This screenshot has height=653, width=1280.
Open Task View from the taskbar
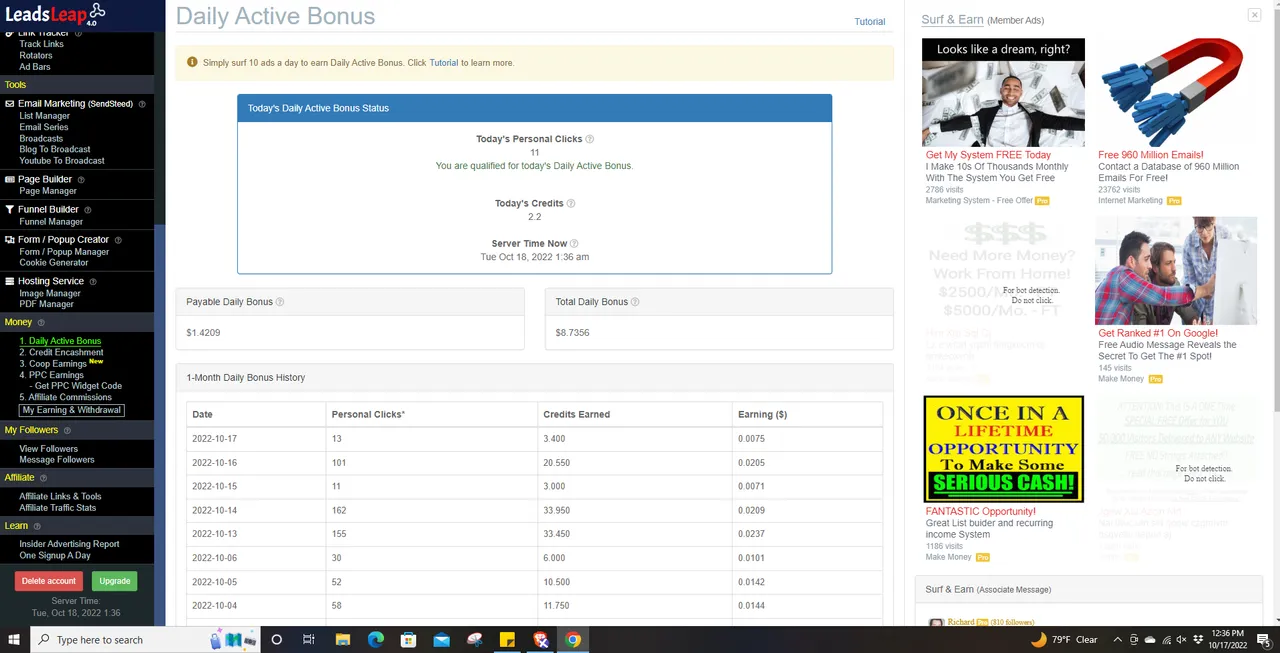click(x=309, y=640)
